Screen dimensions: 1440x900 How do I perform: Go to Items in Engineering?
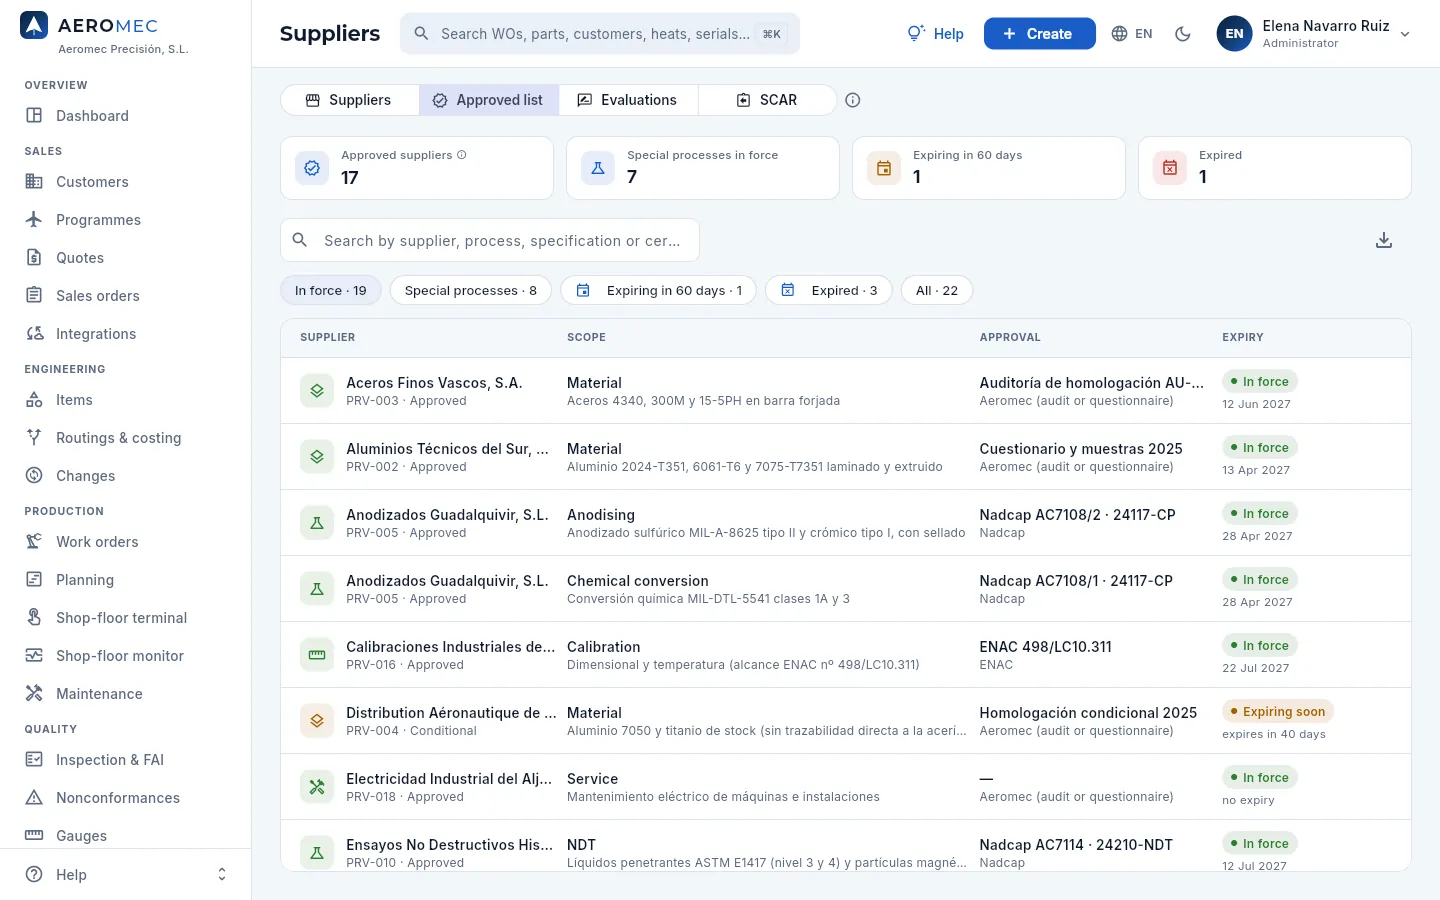pos(125,400)
